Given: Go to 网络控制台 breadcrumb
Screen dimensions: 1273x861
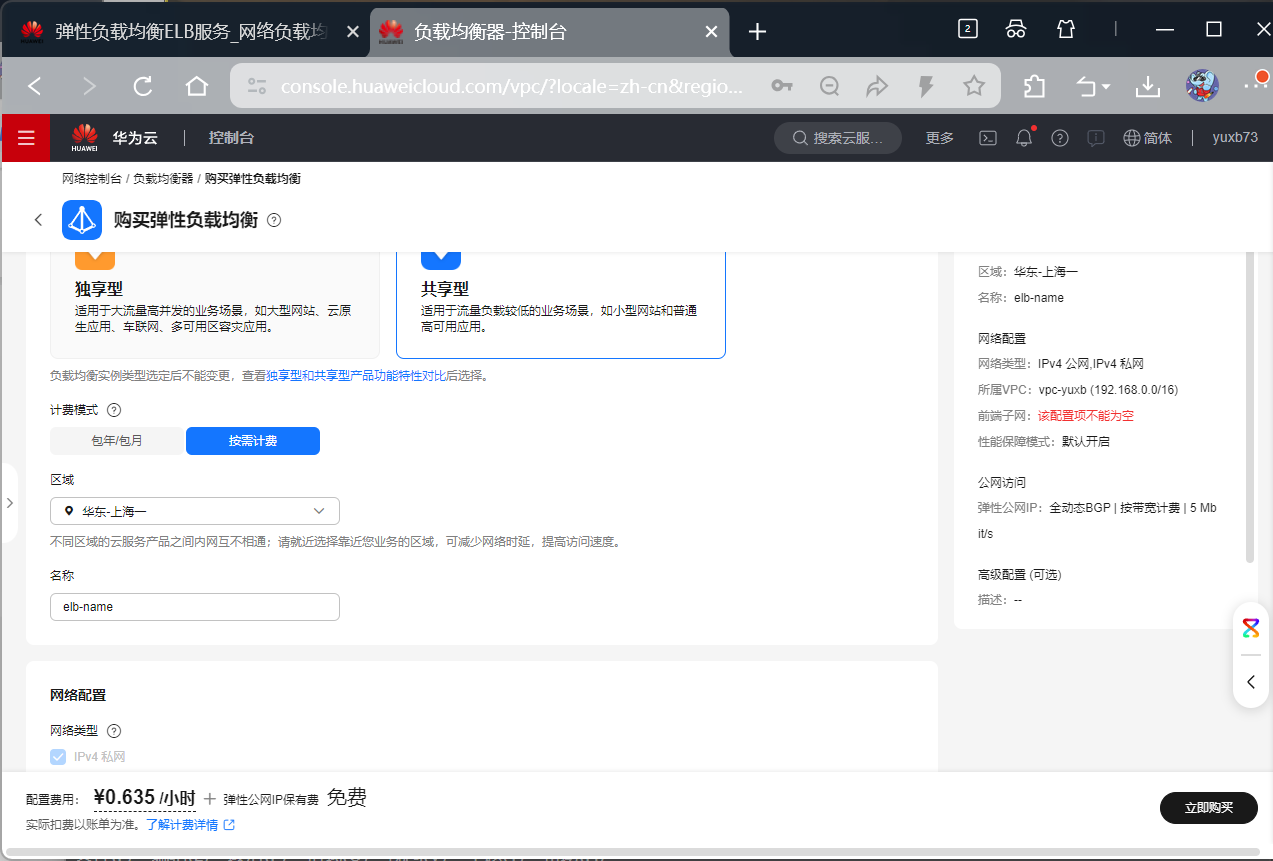Looking at the screenshot, I should click(92, 178).
